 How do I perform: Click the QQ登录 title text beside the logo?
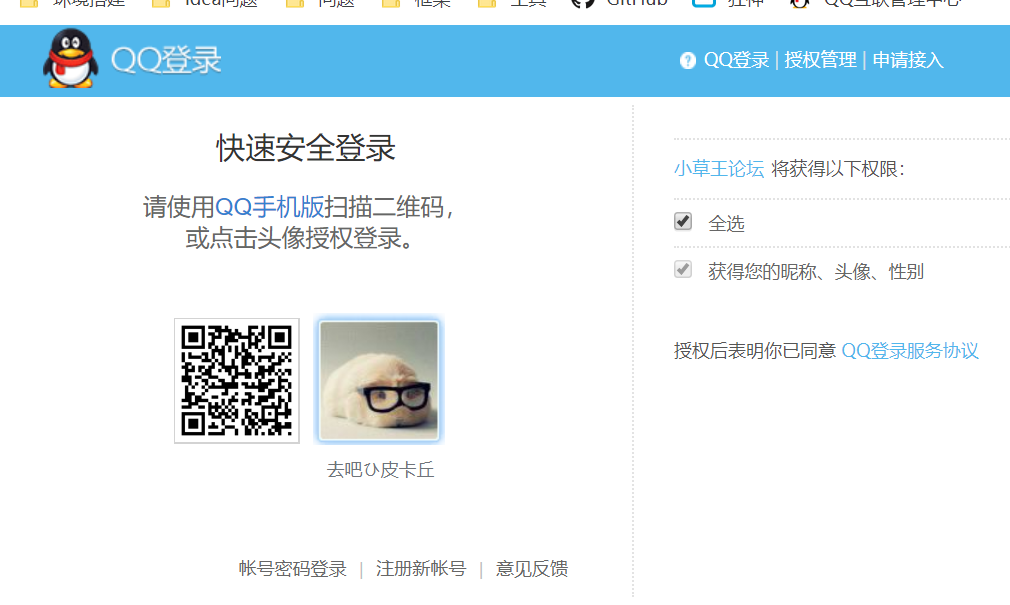[166, 60]
